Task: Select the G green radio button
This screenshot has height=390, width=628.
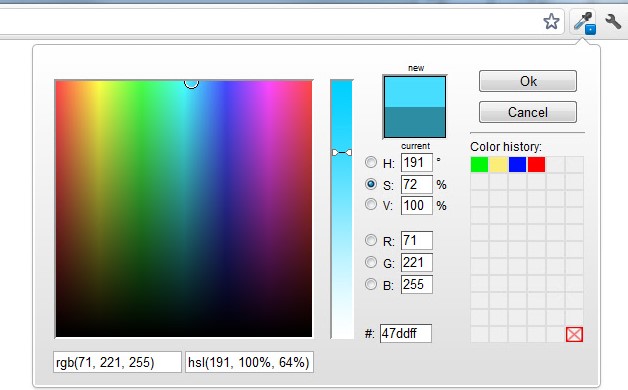Action: click(x=371, y=262)
